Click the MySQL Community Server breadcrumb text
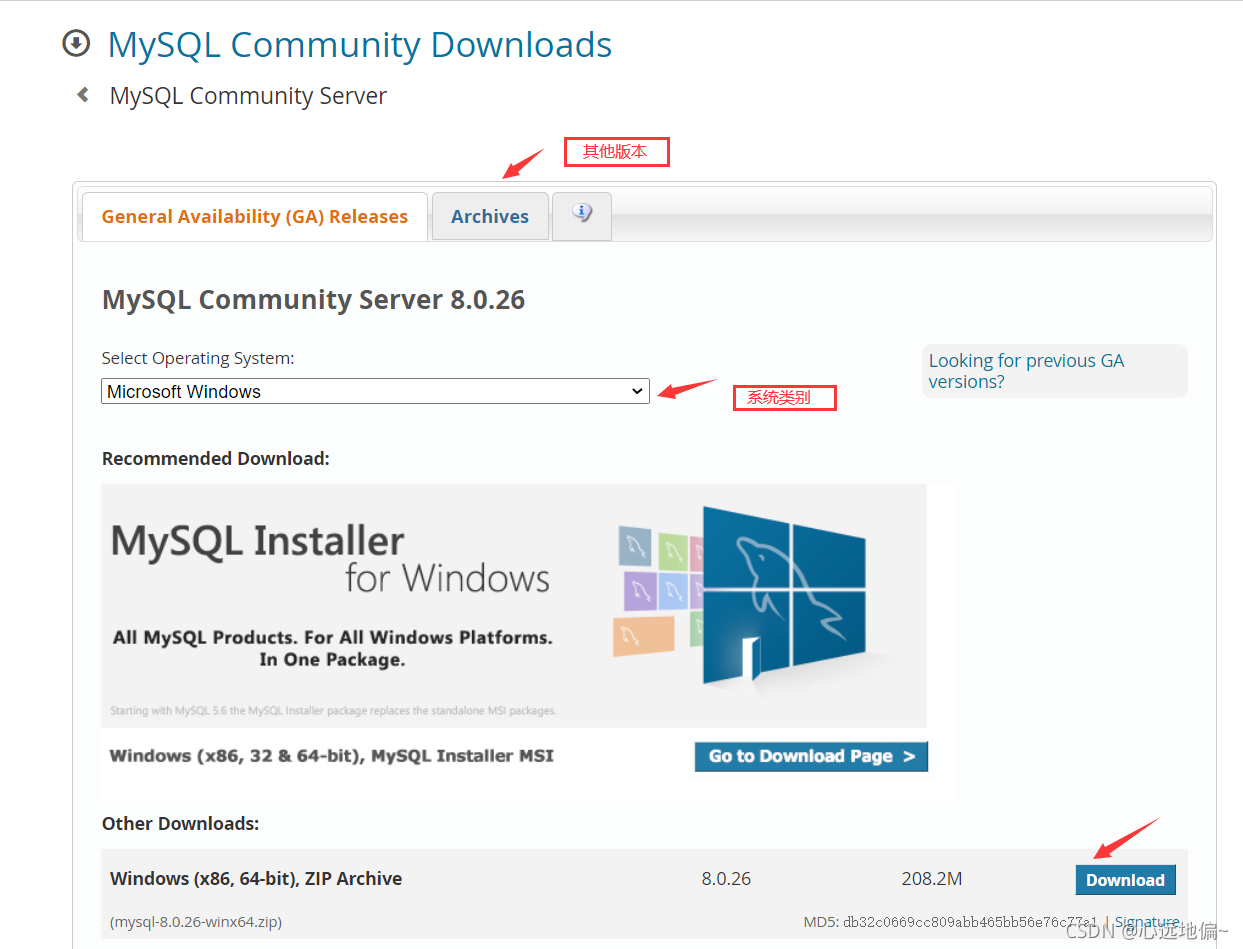The height and width of the screenshot is (949, 1243). (x=248, y=96)
